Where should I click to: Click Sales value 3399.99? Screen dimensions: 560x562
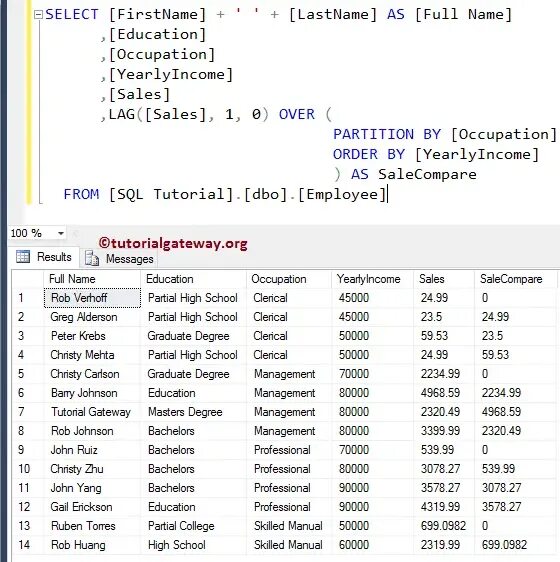click(444, 431)
